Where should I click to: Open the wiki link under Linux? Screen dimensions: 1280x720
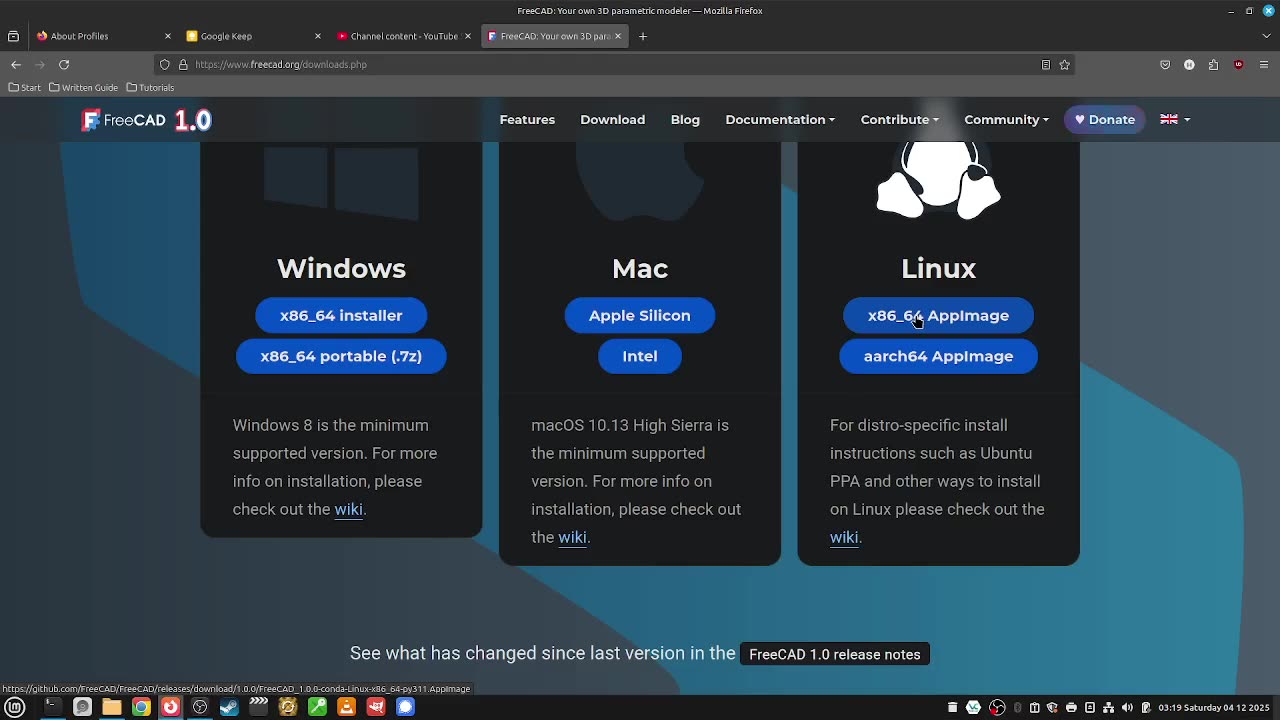point(844,537)
